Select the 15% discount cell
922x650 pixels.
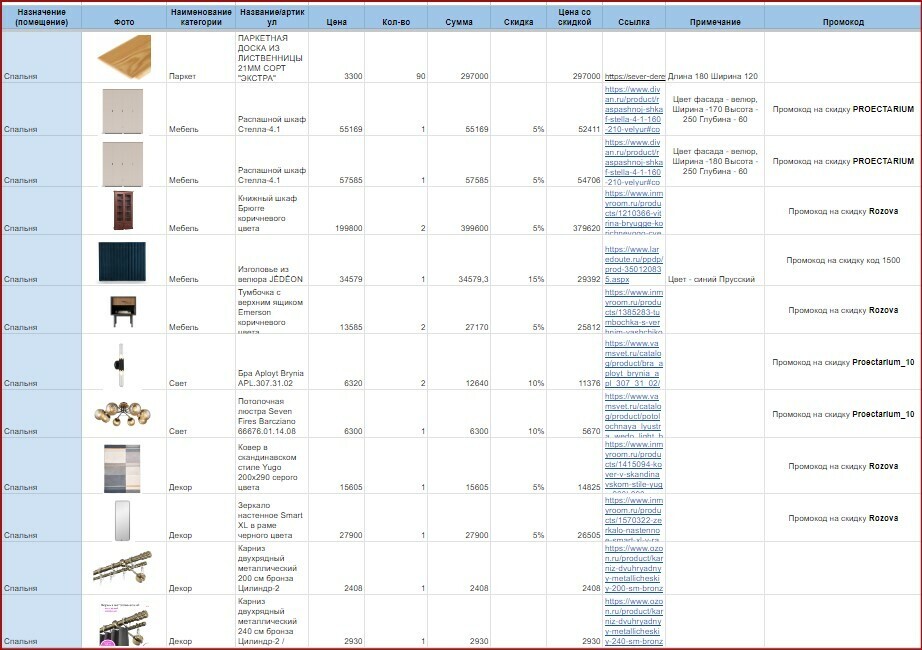point(519,261)
